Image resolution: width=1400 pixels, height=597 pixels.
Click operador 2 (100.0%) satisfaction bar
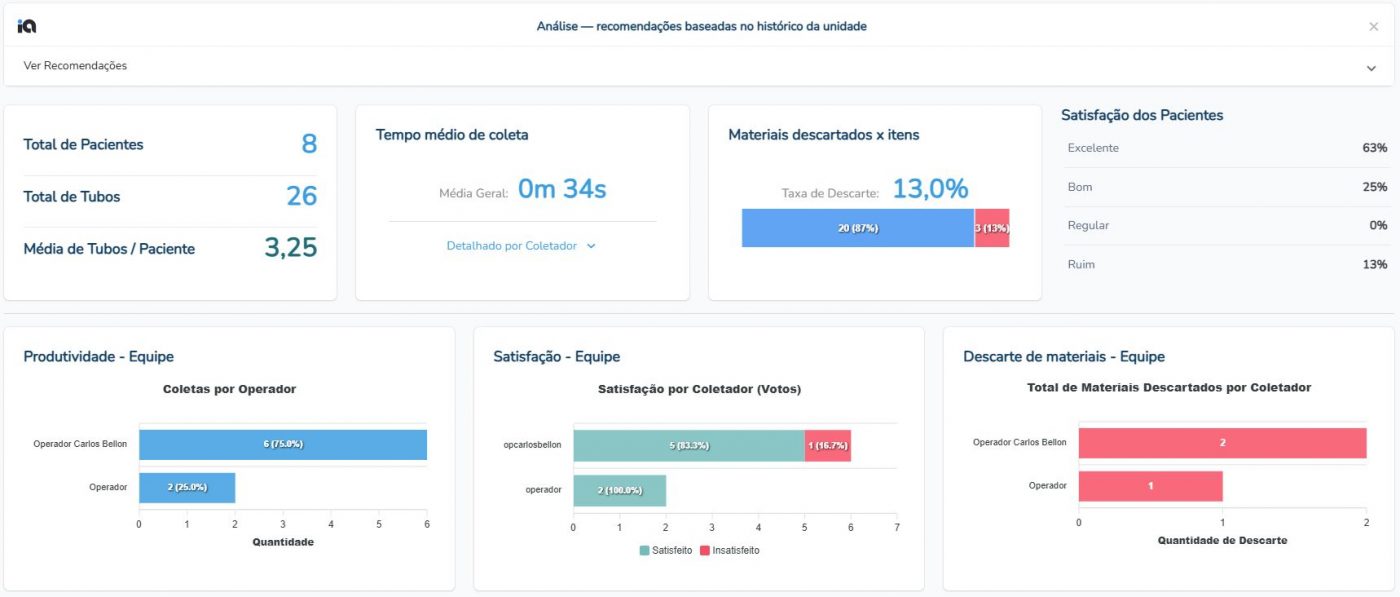tap(620, 491)
